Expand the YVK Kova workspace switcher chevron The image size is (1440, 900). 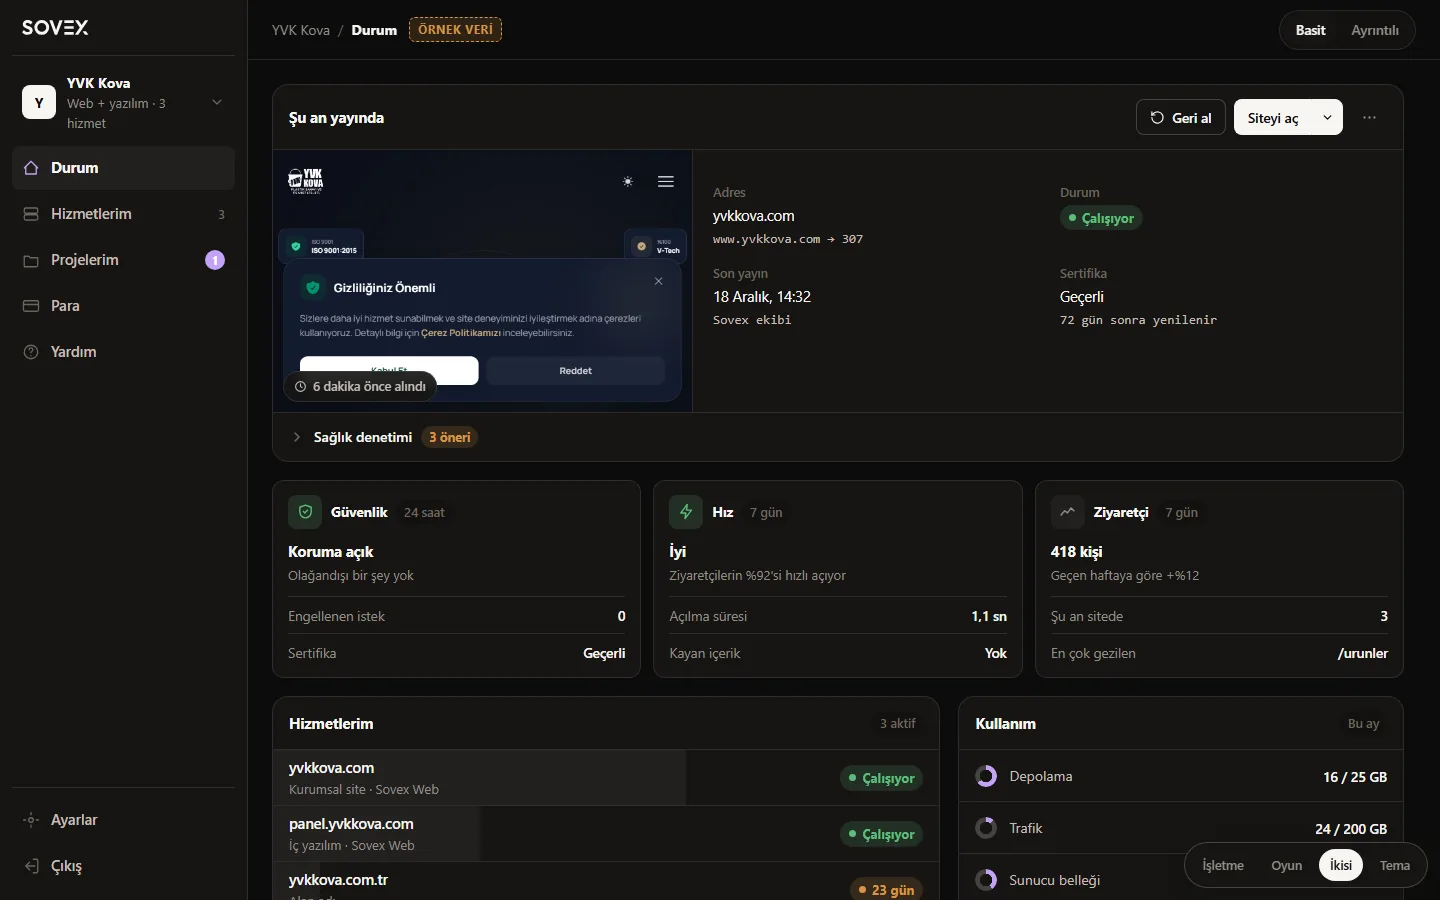217,102
